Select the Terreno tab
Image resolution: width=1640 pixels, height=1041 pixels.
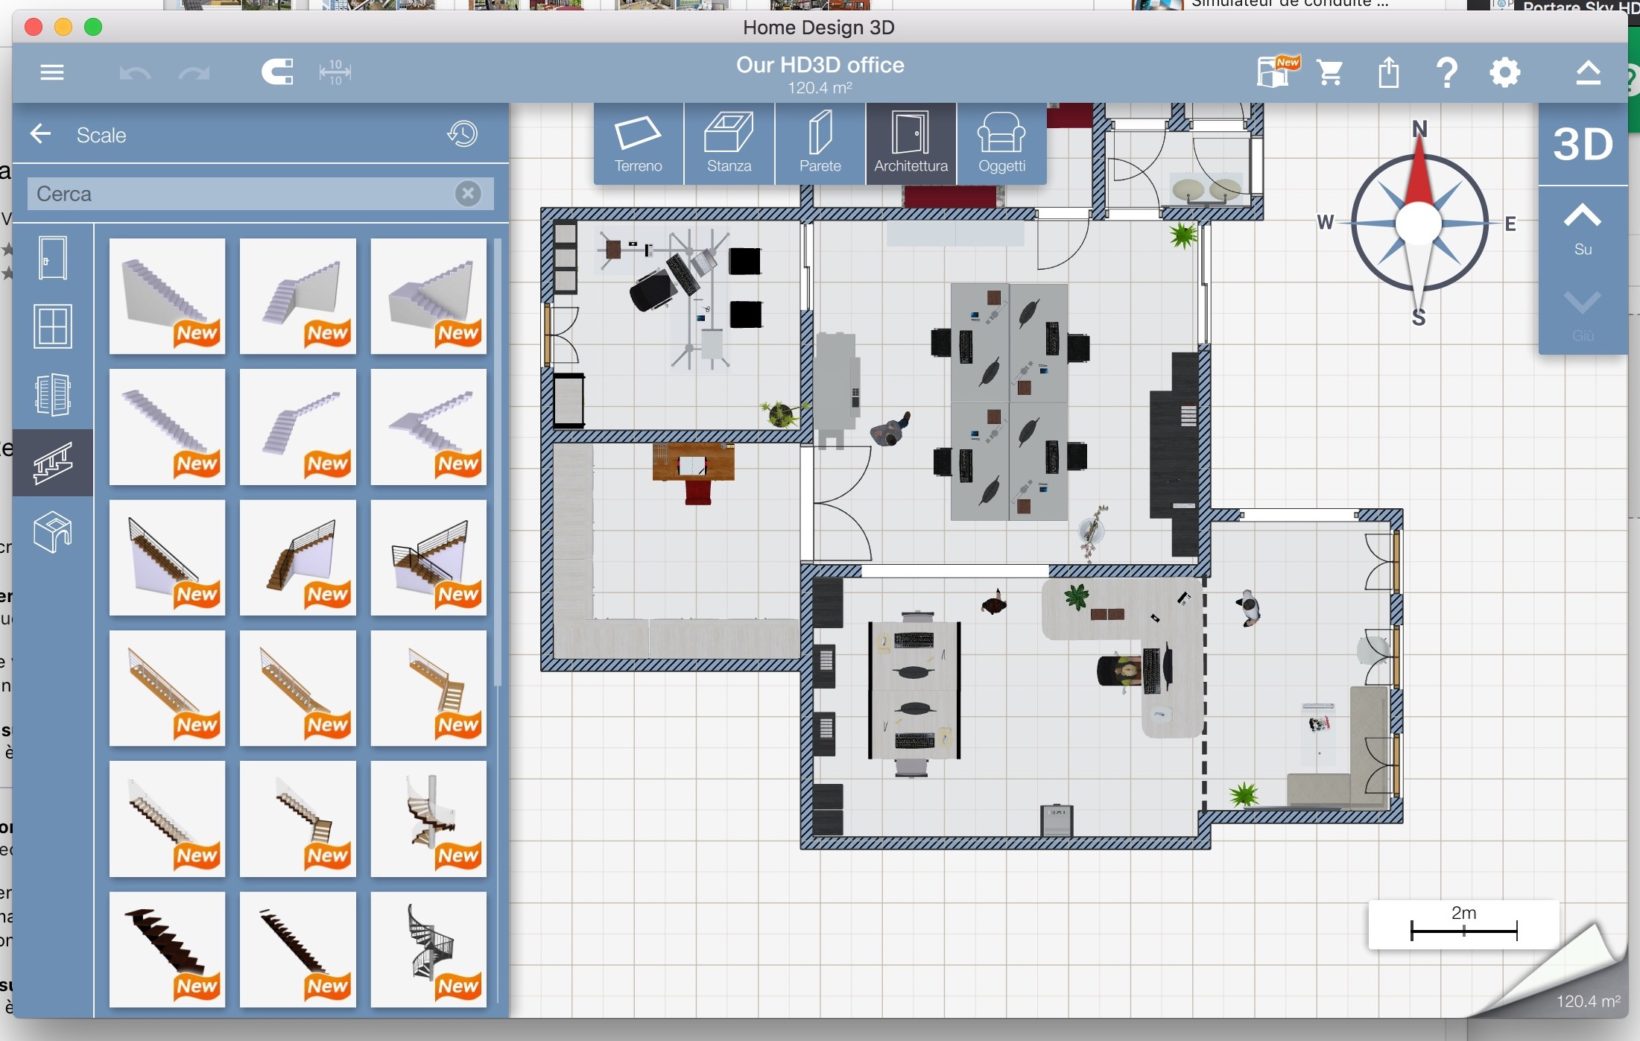pos(638,144)
